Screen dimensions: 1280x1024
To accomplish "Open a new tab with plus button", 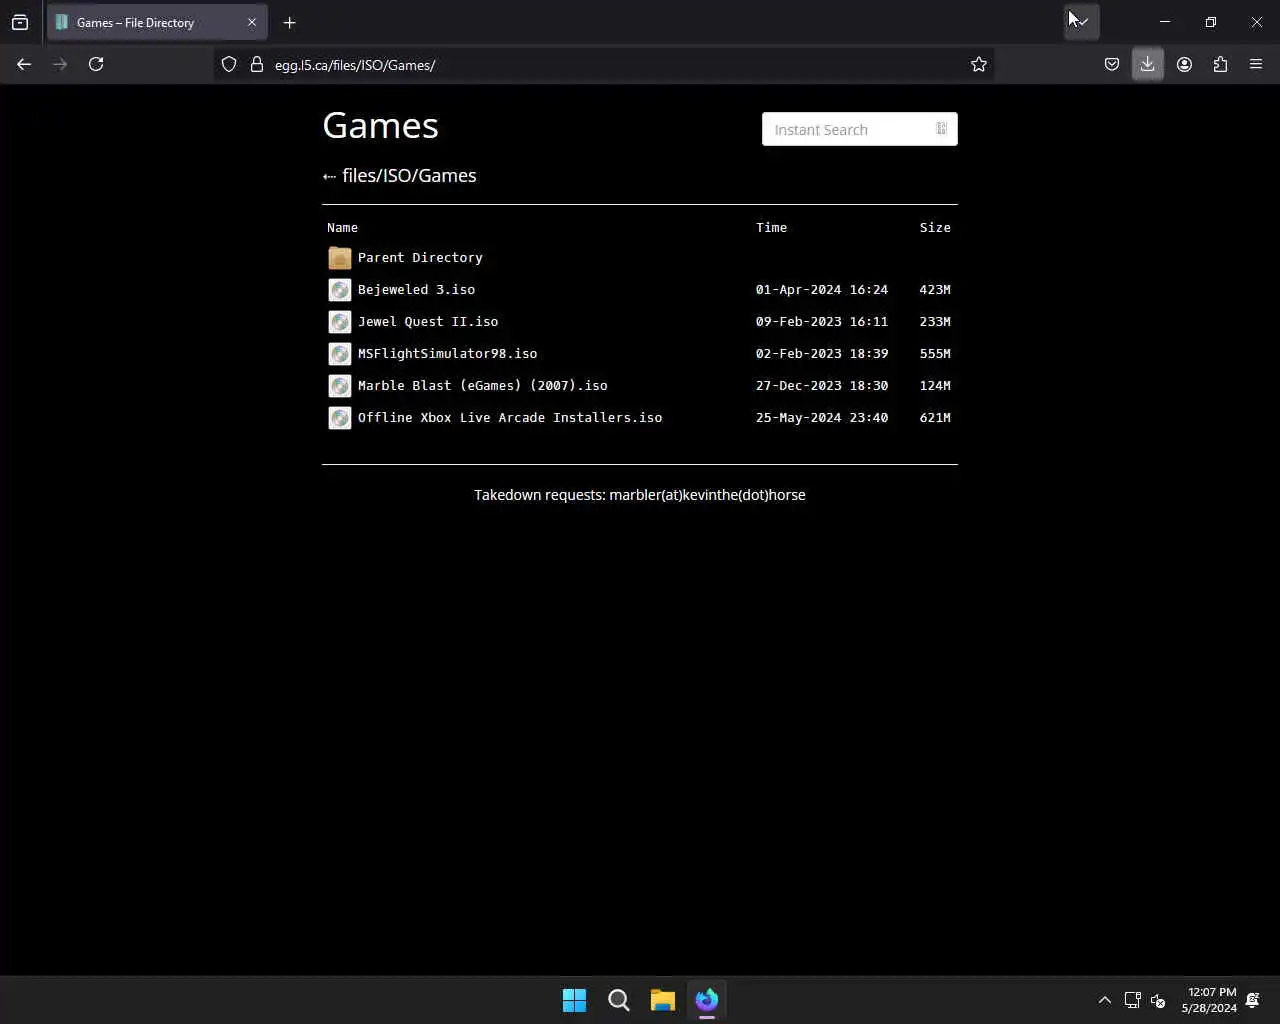I will (x=289, y=22).
